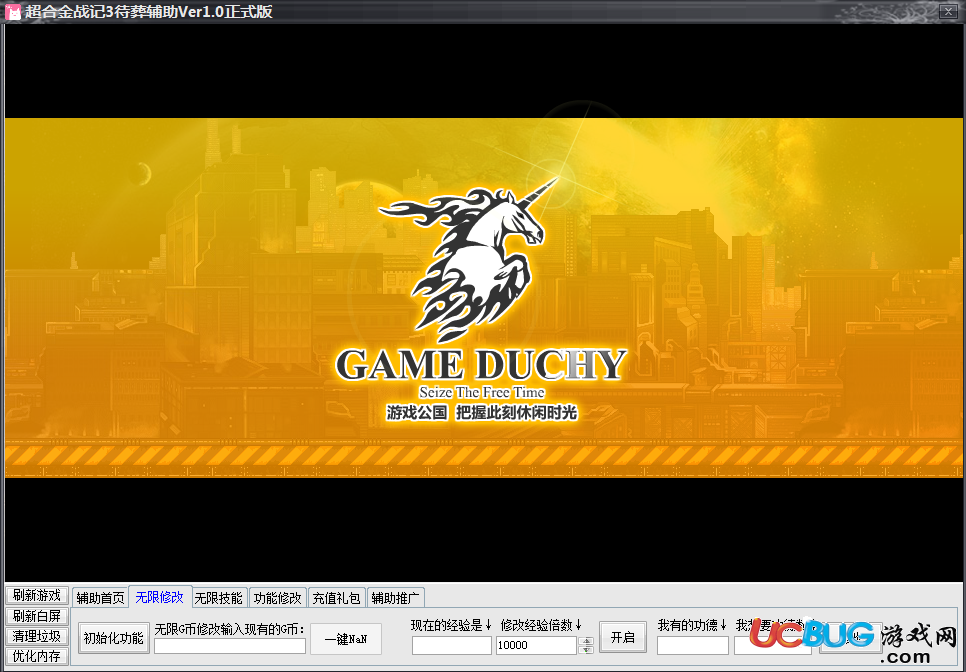The image size is (966, 672).
Task: Click the 一键NaN button
Action: click(346, 639)
